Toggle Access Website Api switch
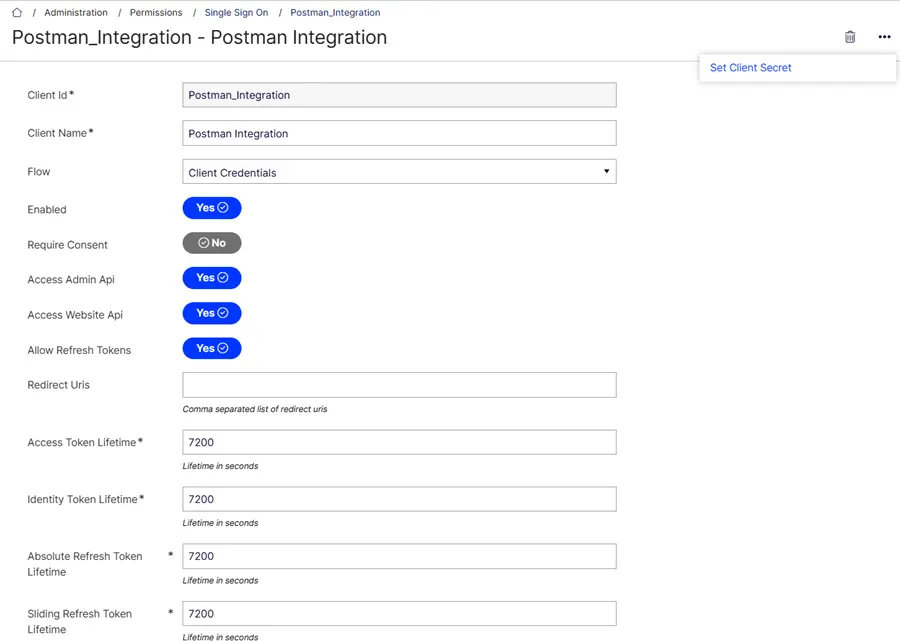The height and width of the screenshot is (641, 900). click(x=212, y=313)
